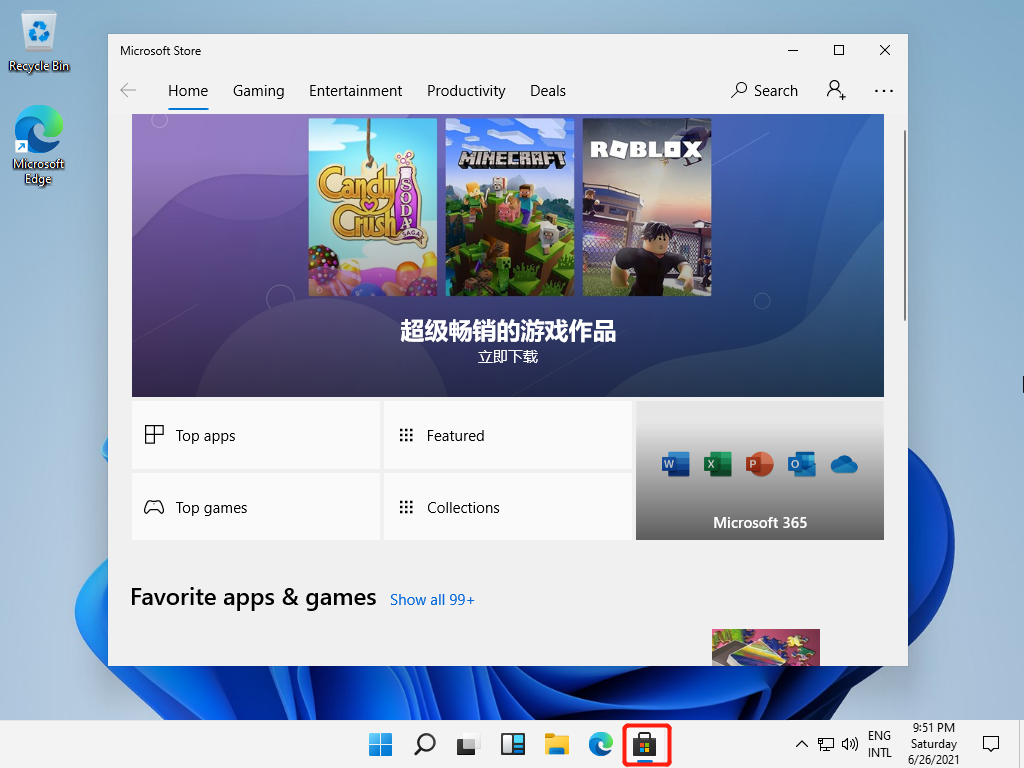The image size is (1024, 768).
Task: Open the Productivity tab
Action: click(x=466, y=91)
